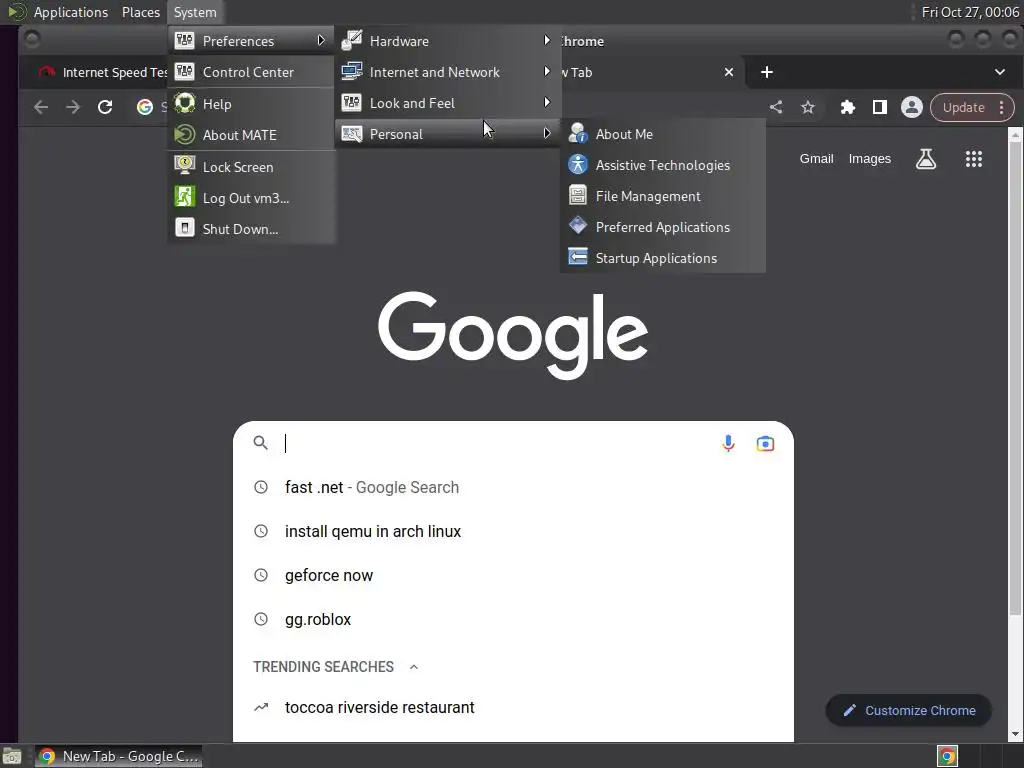Select 'geforce now' suggestion
This screenshot has width=1024, height=768.
513,575
